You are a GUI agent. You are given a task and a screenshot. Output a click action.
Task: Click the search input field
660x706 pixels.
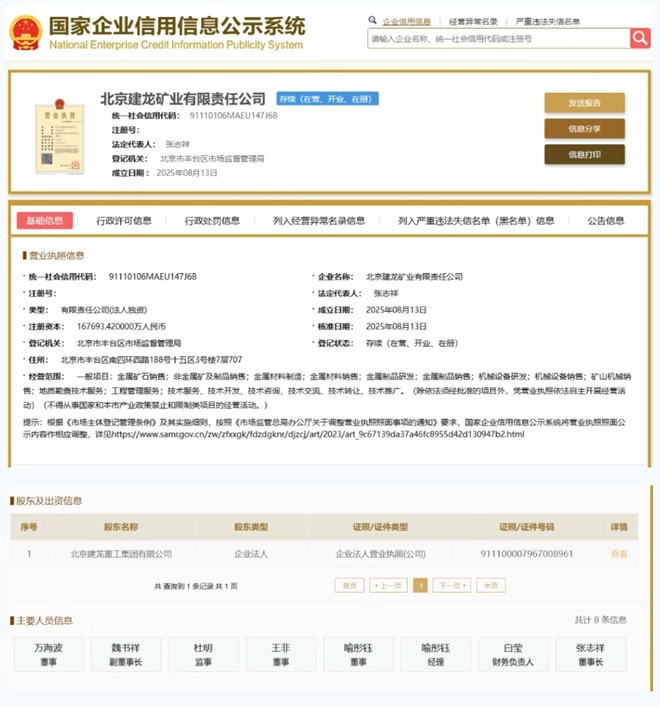498,38
